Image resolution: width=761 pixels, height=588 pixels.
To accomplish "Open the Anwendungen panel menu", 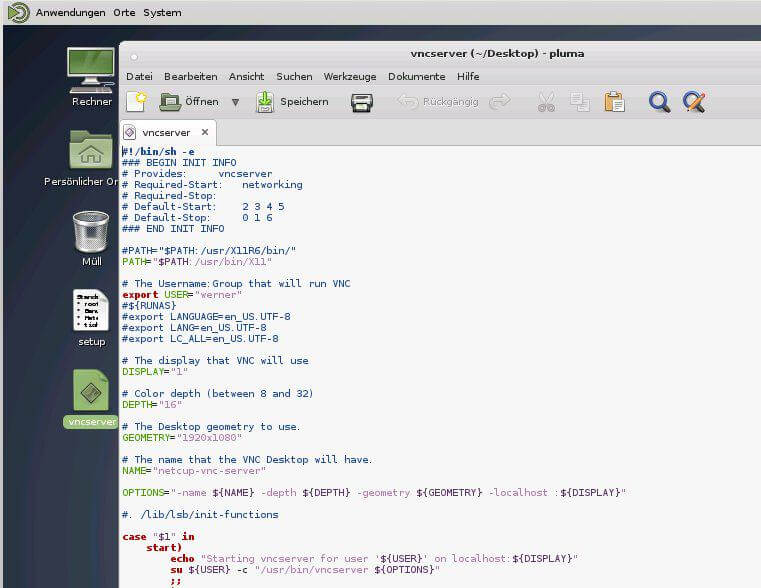I will coord(70,13).
